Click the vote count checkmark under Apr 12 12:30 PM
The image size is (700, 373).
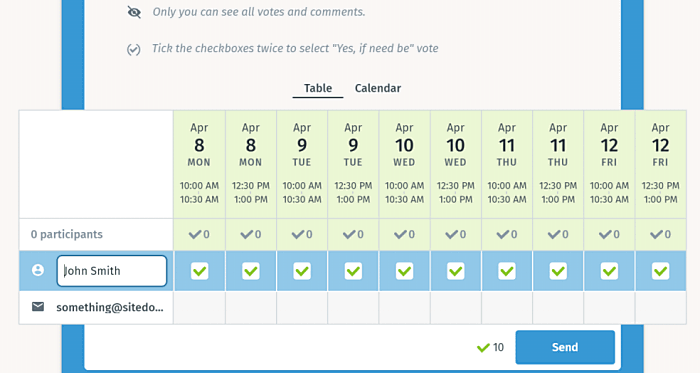(656, 234)
